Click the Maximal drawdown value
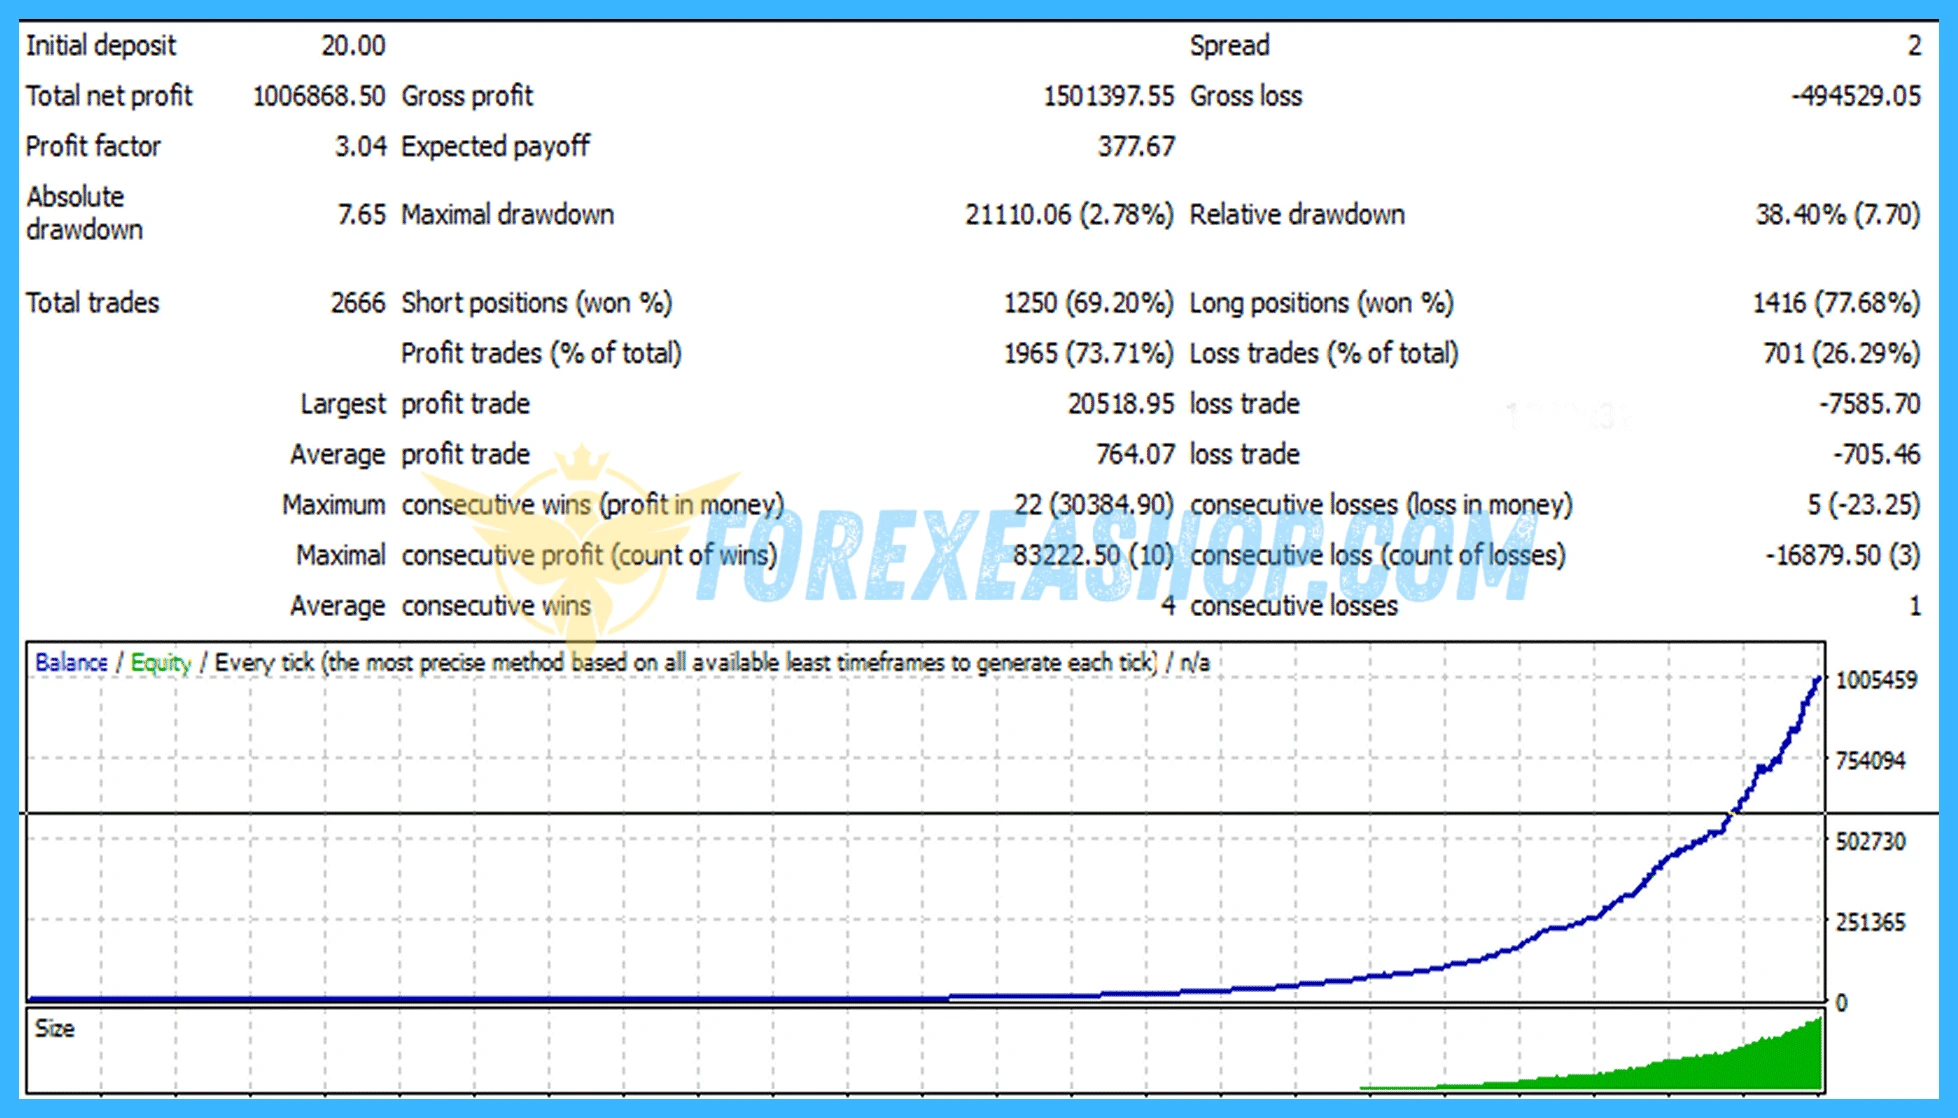1958x1118 pixels. pyautogui.click(x=1068, y=215)
